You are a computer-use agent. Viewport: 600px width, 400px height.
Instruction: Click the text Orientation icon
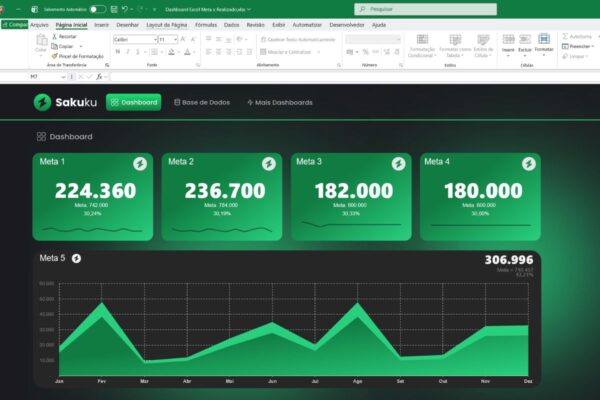coord(240,39)
